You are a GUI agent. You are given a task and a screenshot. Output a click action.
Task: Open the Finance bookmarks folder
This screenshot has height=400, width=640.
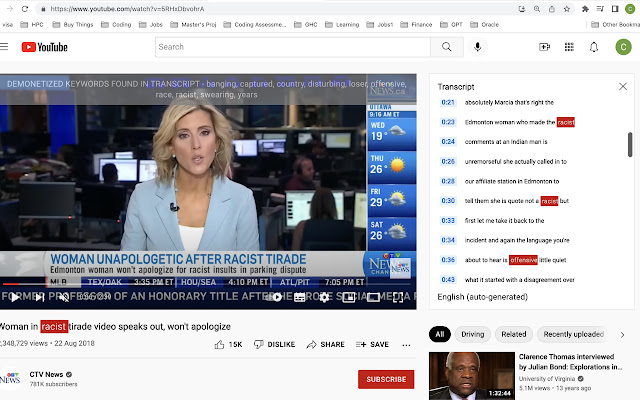point(416,24)
